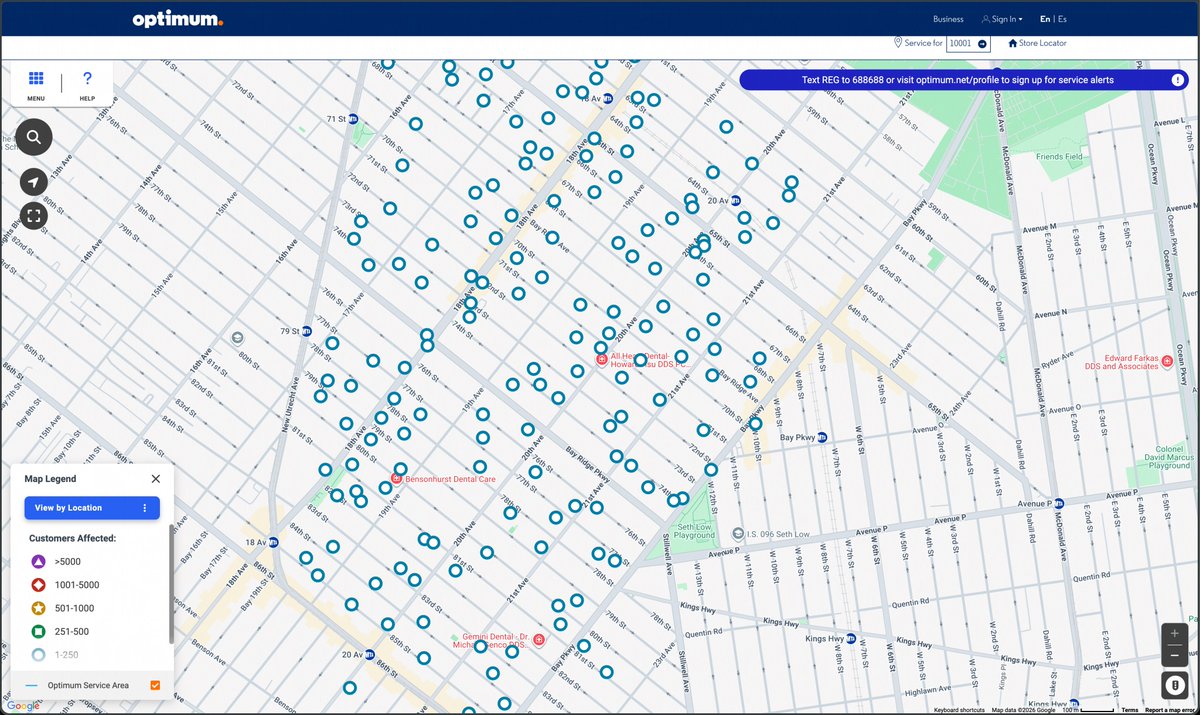Click the I.S. 096 Seth Low marker
The width and height of the screenshot is (1200, 715).
pos(738,534)
